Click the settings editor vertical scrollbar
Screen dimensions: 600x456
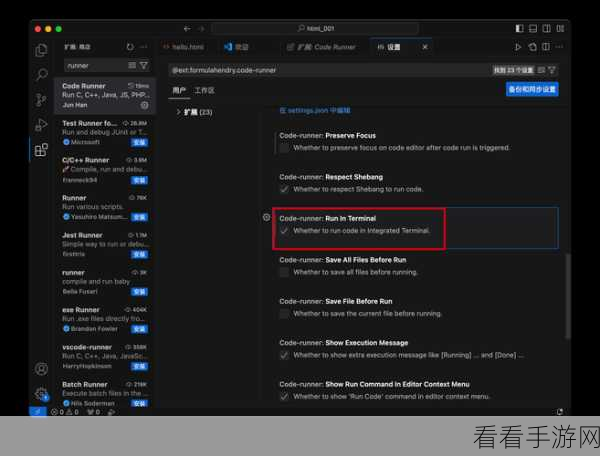coord(568,295)
